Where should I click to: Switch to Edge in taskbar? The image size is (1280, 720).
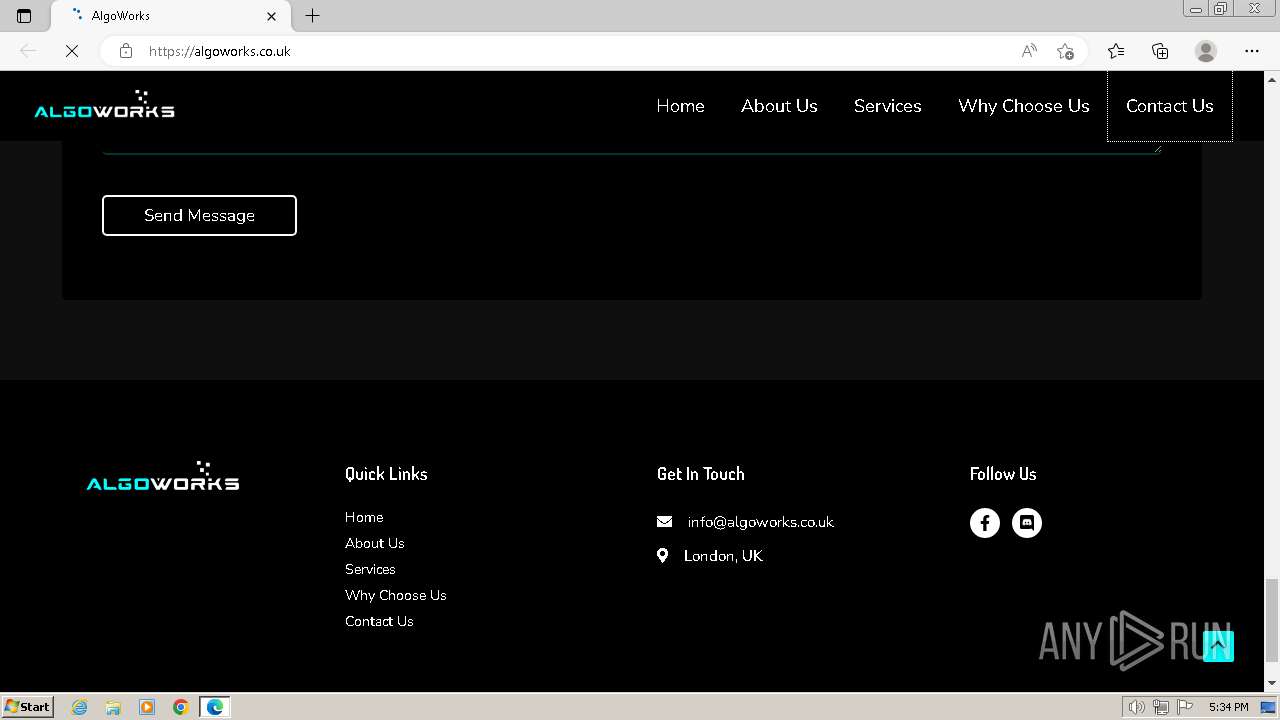coord(215,707)
